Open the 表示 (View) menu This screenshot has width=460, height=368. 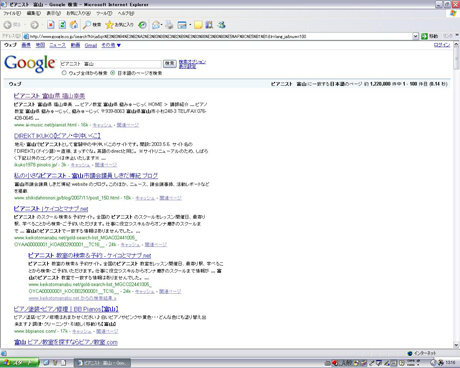pos(53,13)
